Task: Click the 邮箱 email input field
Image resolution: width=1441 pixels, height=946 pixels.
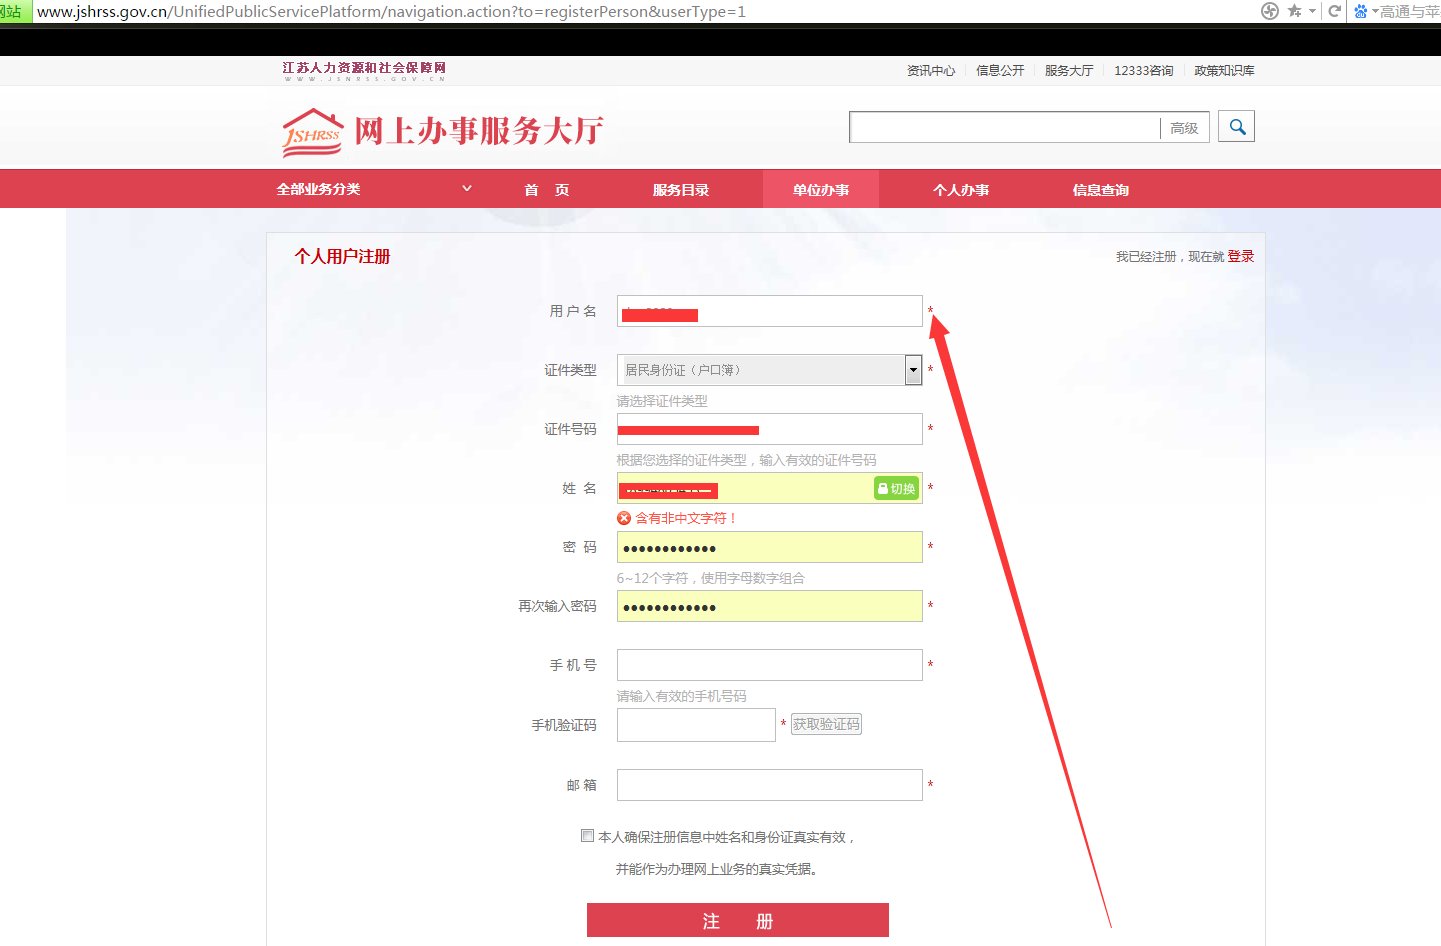Action: 768,784
